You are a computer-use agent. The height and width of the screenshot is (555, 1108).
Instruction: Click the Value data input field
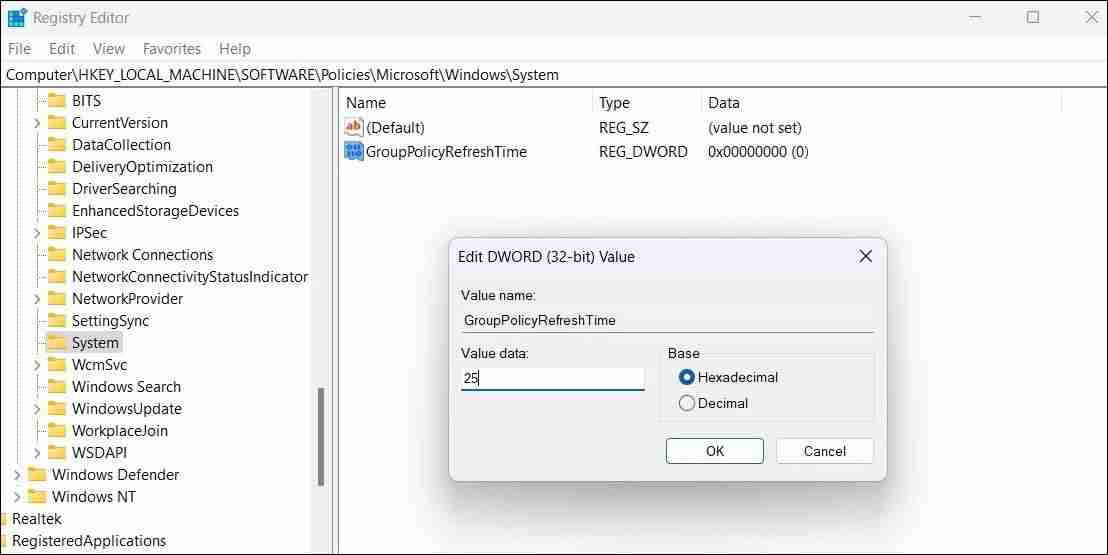tap(553, 378)
